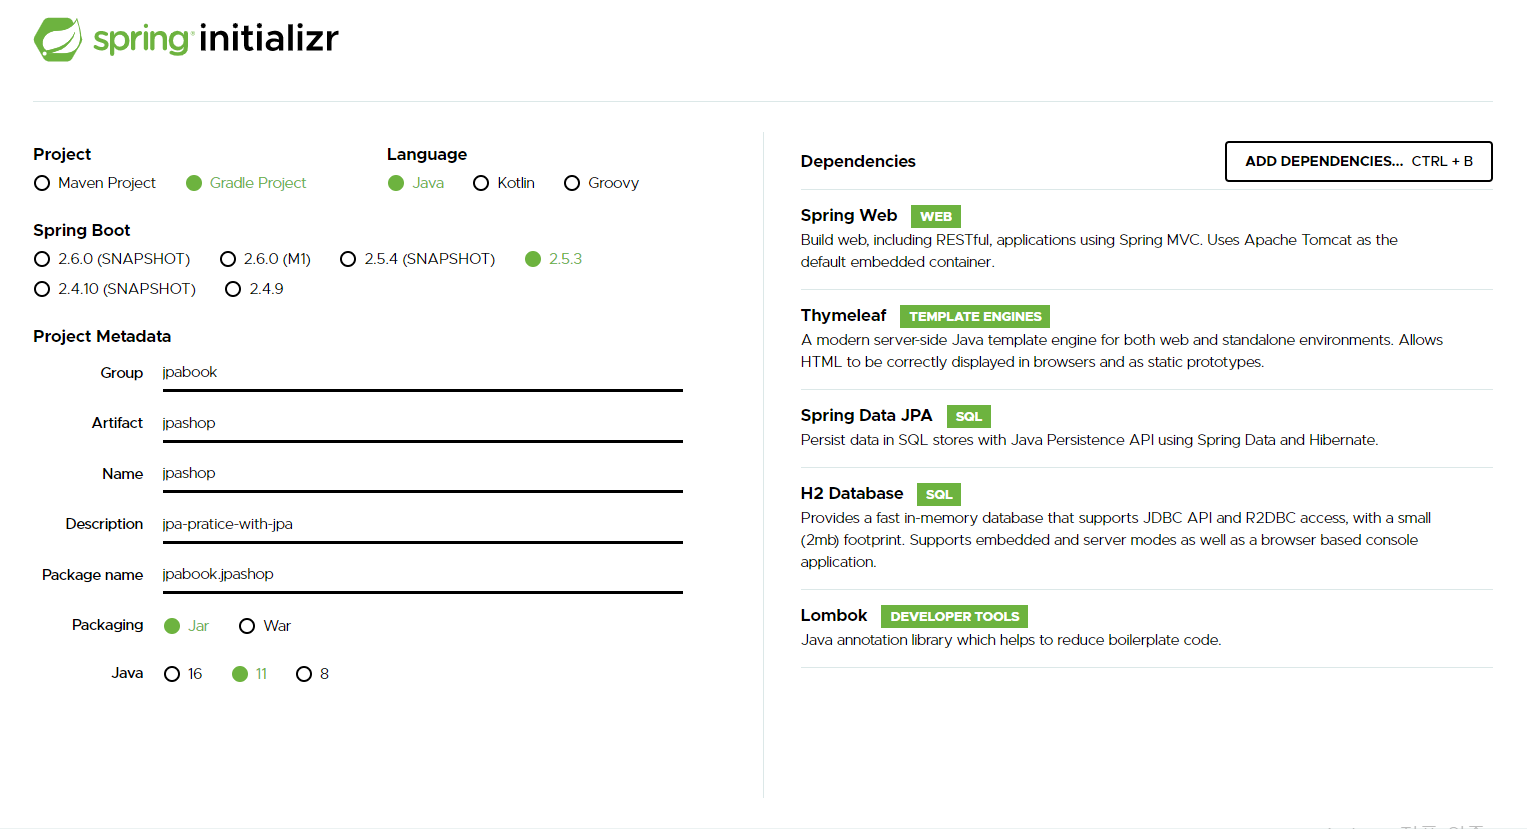Click the Spring Initializr logo
Image resolution: width=1527 pixels, height=829 pixels.
pos(186,39)
